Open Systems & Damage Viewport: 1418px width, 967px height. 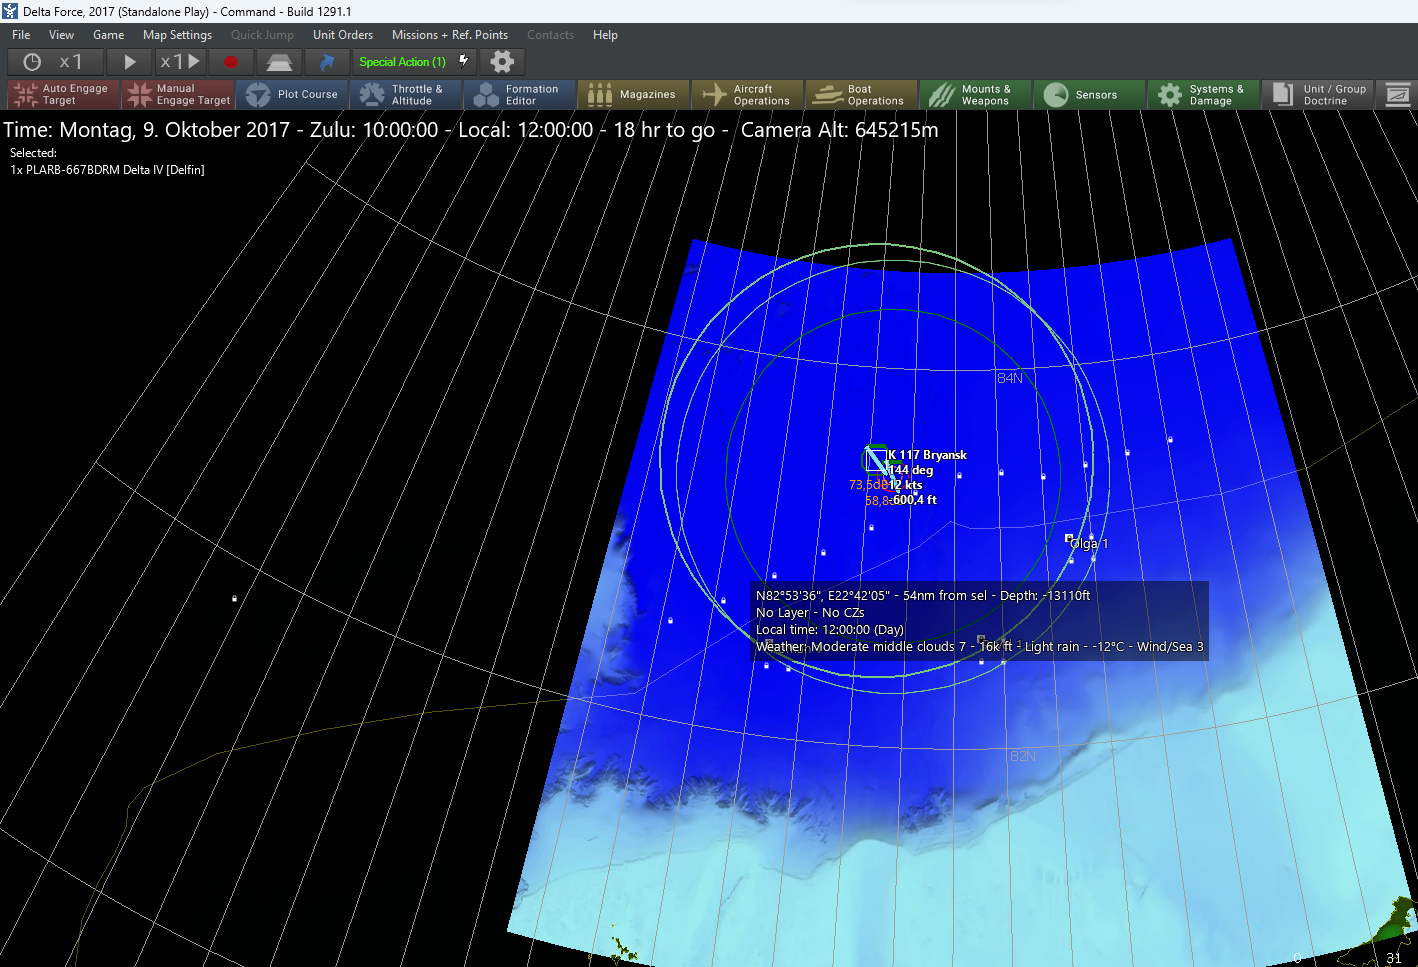[x=1204, y=95]
